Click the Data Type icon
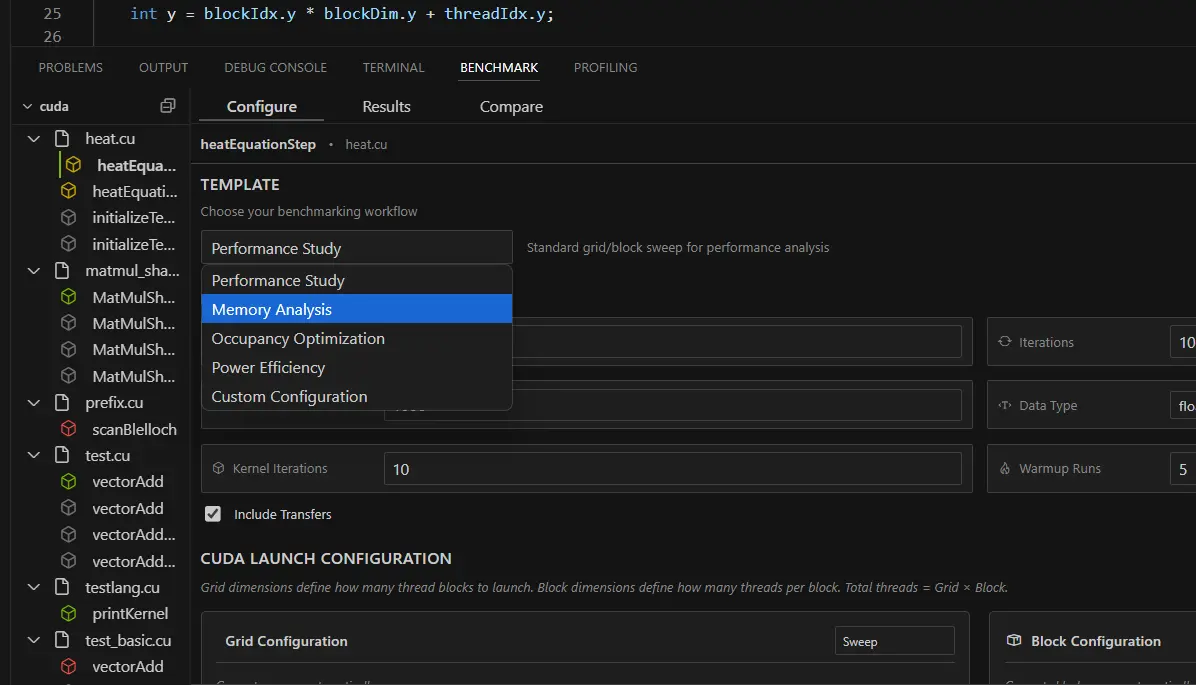 coord(1005,406)
